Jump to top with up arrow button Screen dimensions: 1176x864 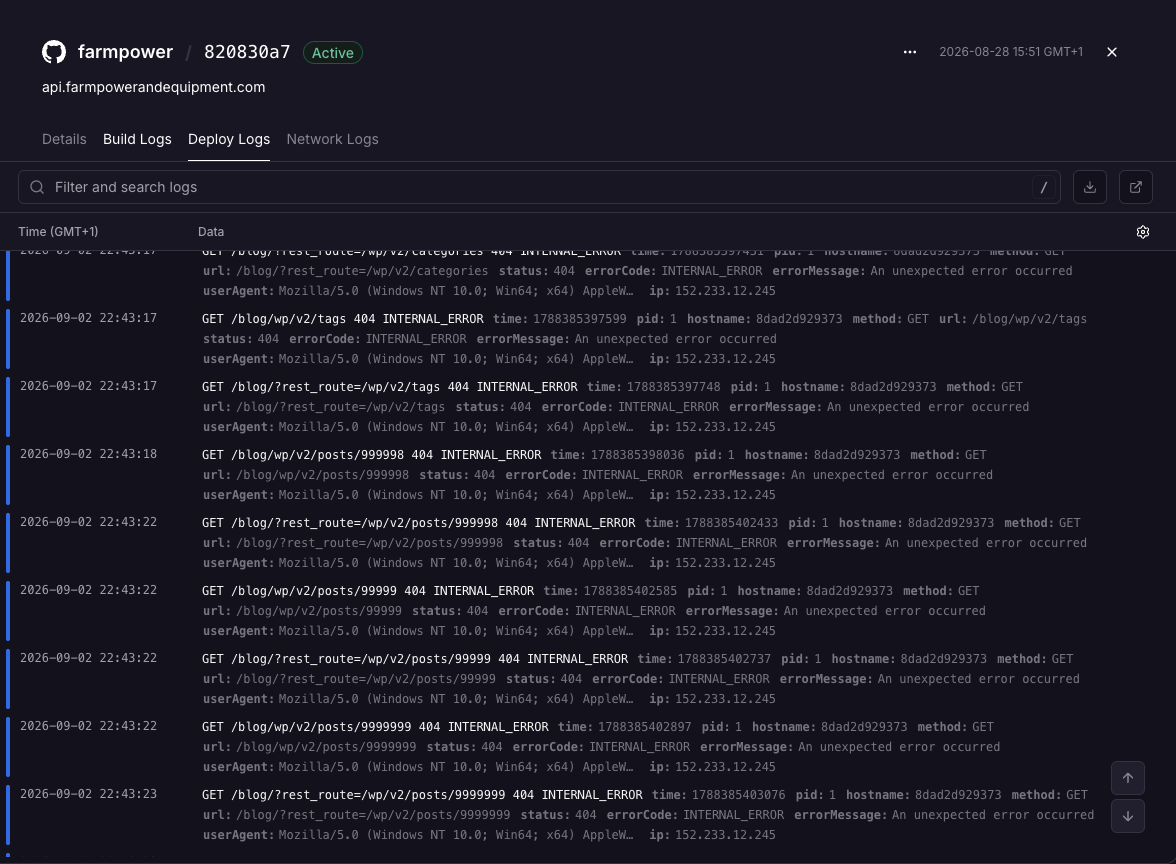1128,778
